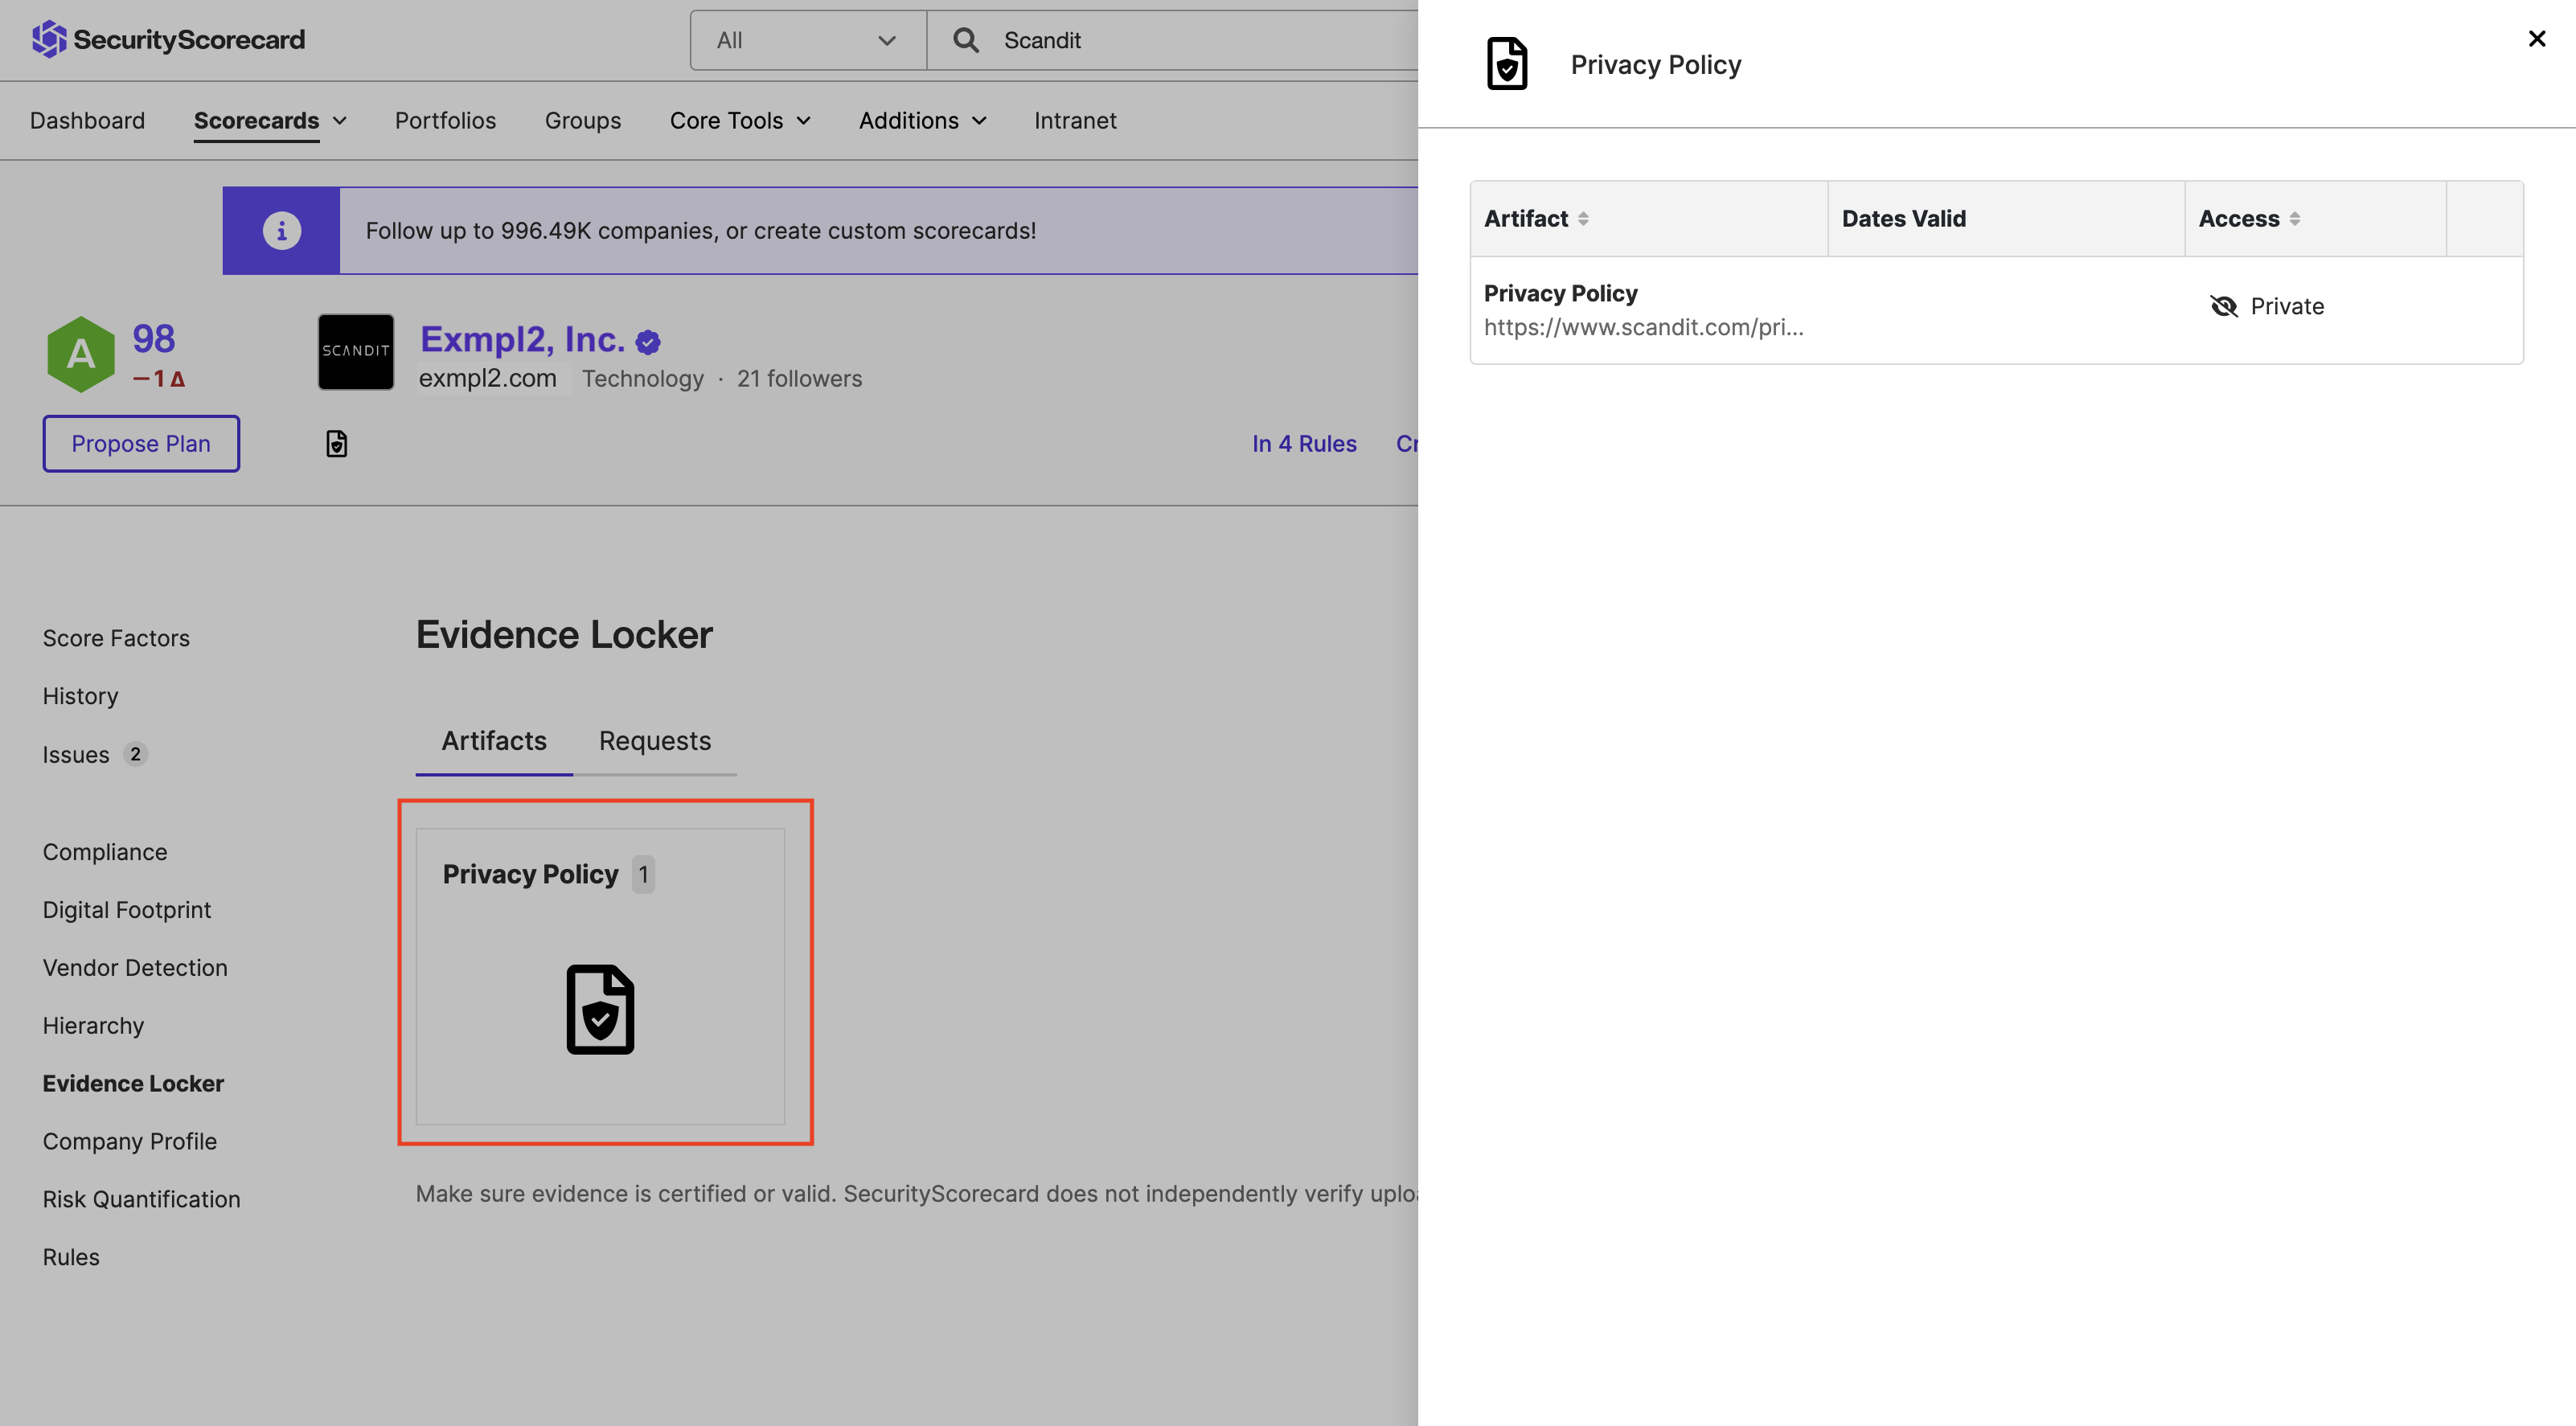Go to Hierarchy in sidebar
2576x1426 pixels.
pos(93,1026)
